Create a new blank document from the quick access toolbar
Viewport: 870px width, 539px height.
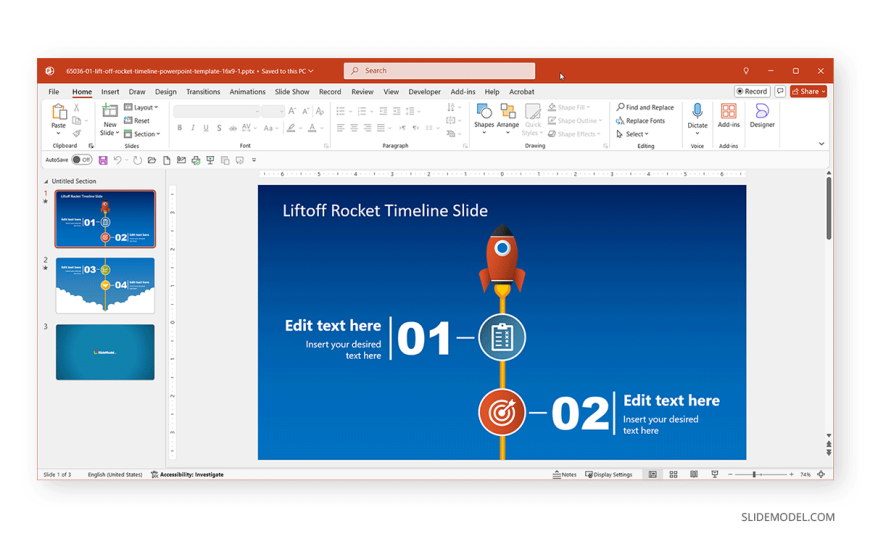[x=166, y=160]
